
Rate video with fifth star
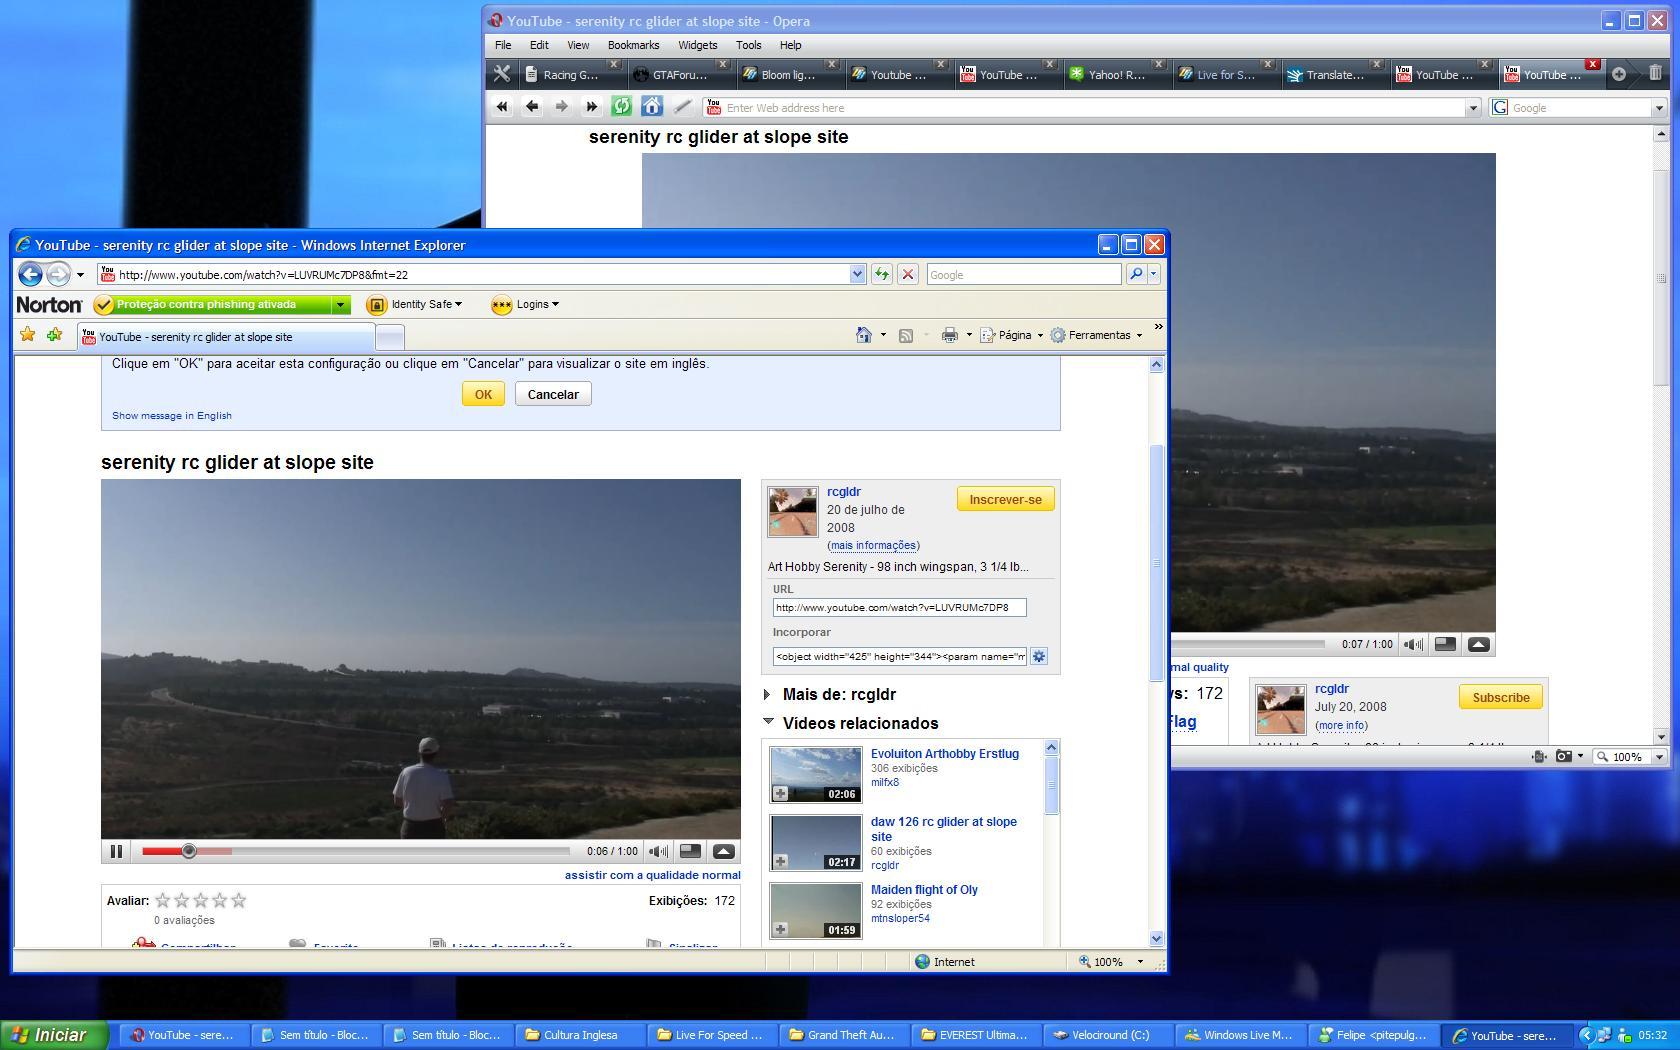(238, 900)
